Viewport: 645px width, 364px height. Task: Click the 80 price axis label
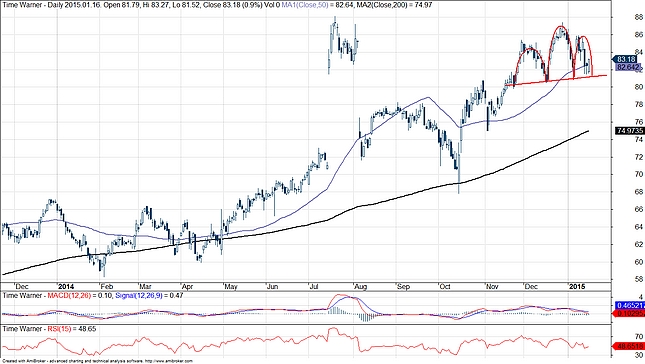[x=639, y=87]
